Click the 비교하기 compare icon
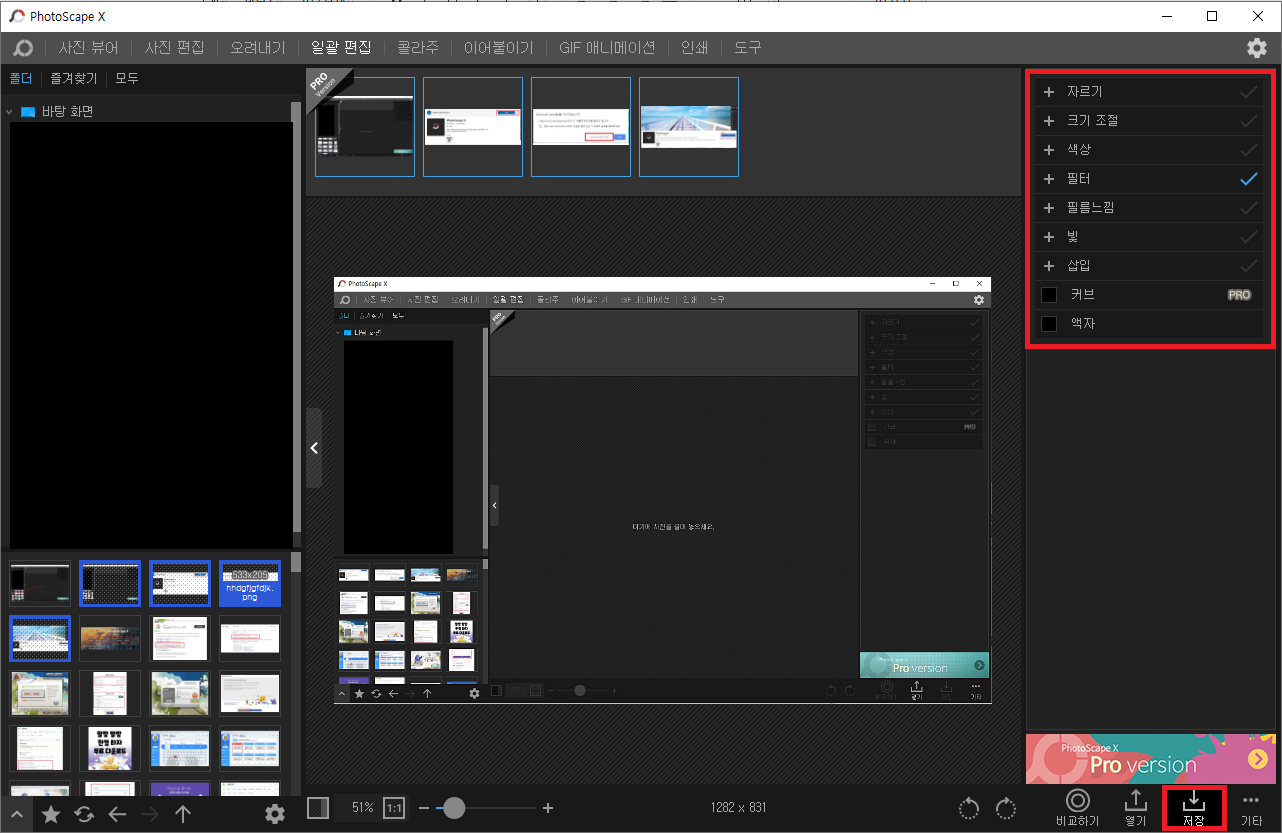1282x833 pixels. [x=1077, y=800]
